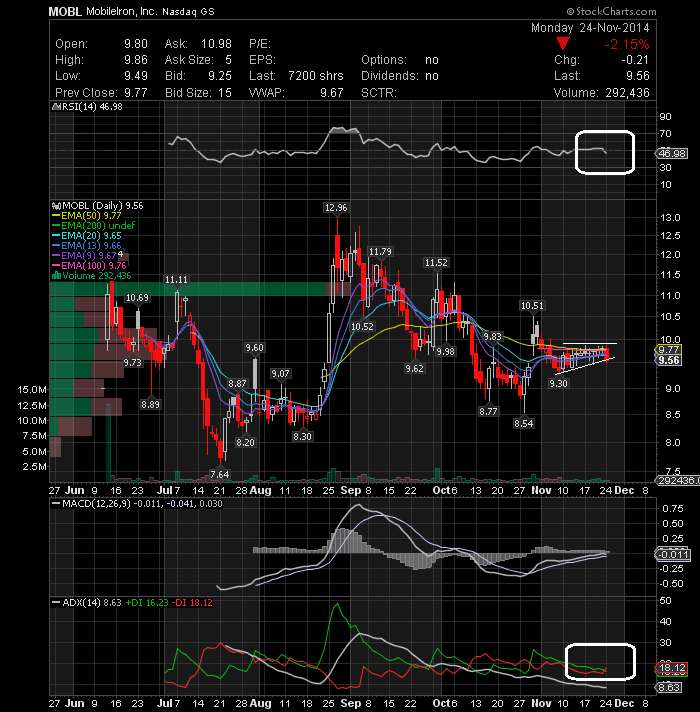Click the Last 7200 shrs value
The image size is (700, 712).
[x=315, y=76]
